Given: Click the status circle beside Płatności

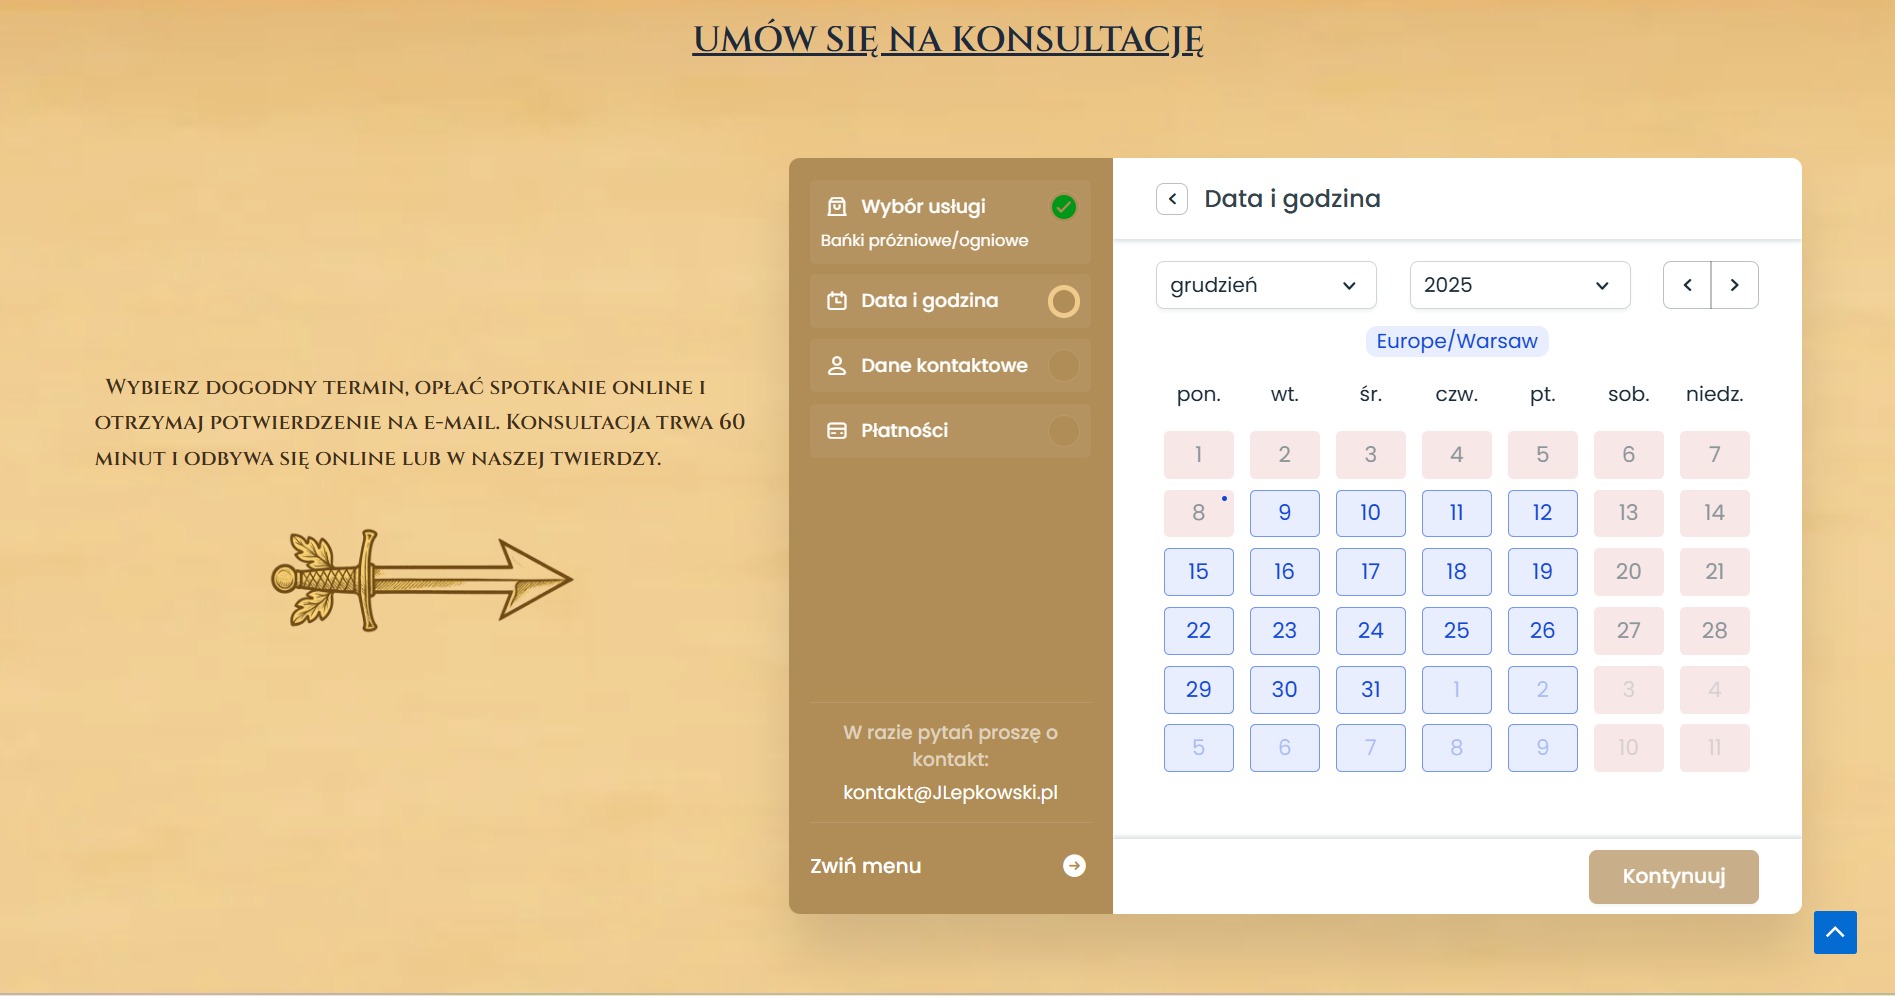Looking at the screenshot, I should coord(1063,430).
